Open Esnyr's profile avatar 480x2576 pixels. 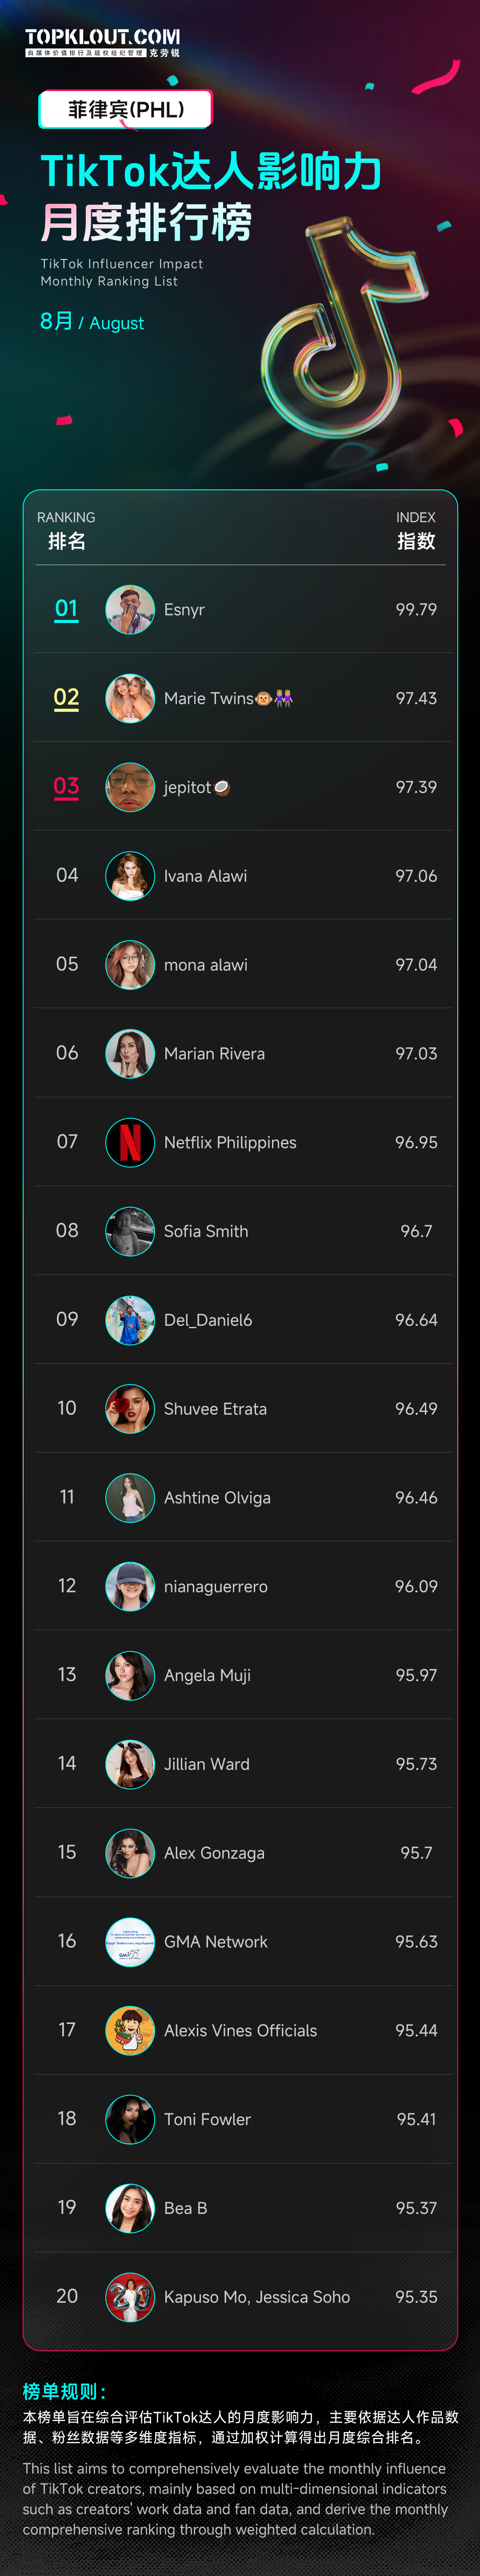click(x=130, y=610)
